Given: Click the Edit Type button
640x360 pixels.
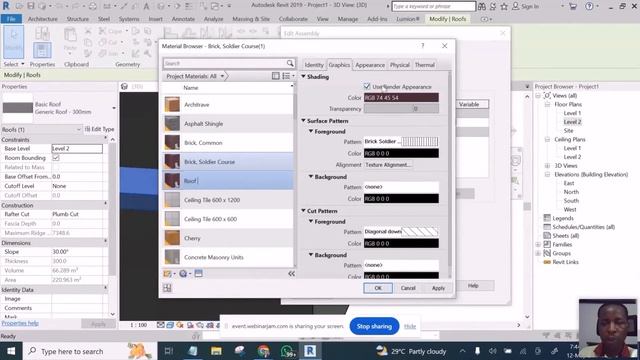Looking at the screenshot, I should pyautogui.click(x=100, y=129).
